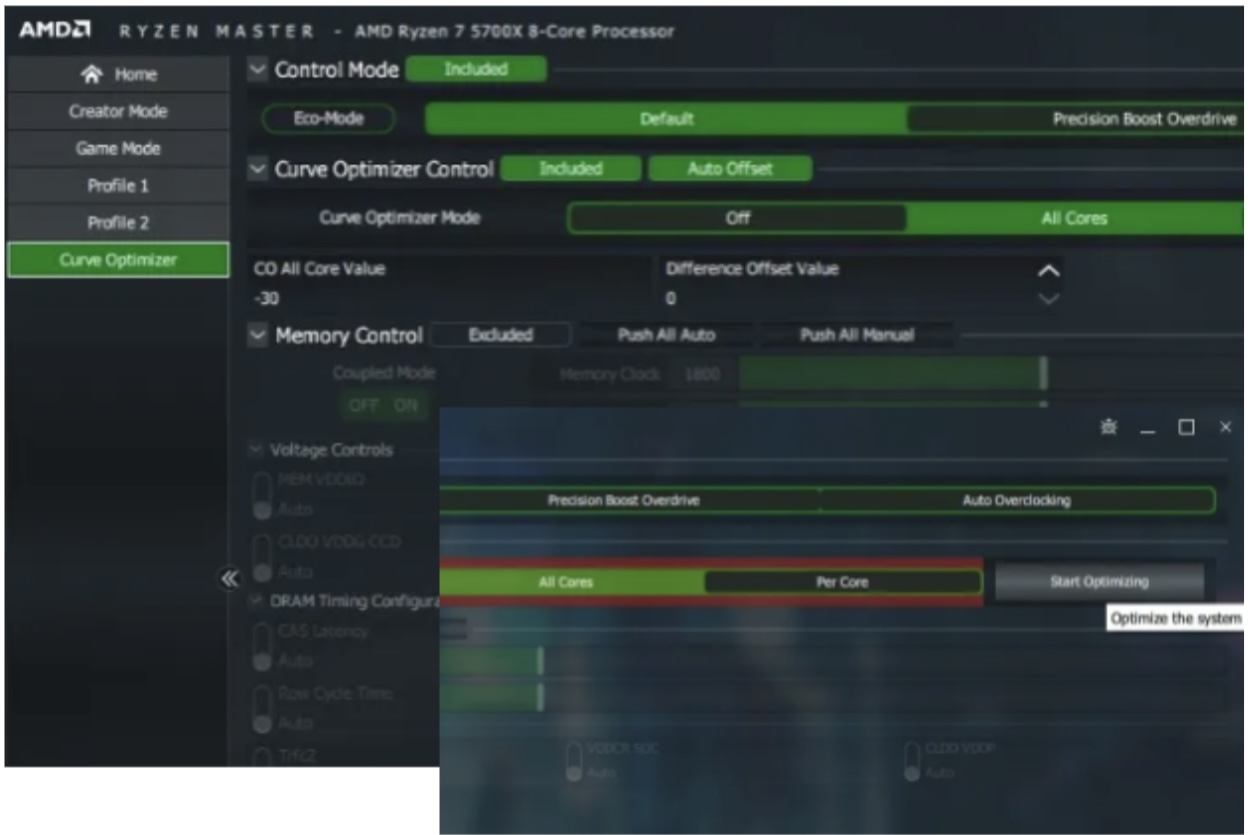
Task: Toggle CLDO VDDG CCD Auto switch
Action: point(263,558)
